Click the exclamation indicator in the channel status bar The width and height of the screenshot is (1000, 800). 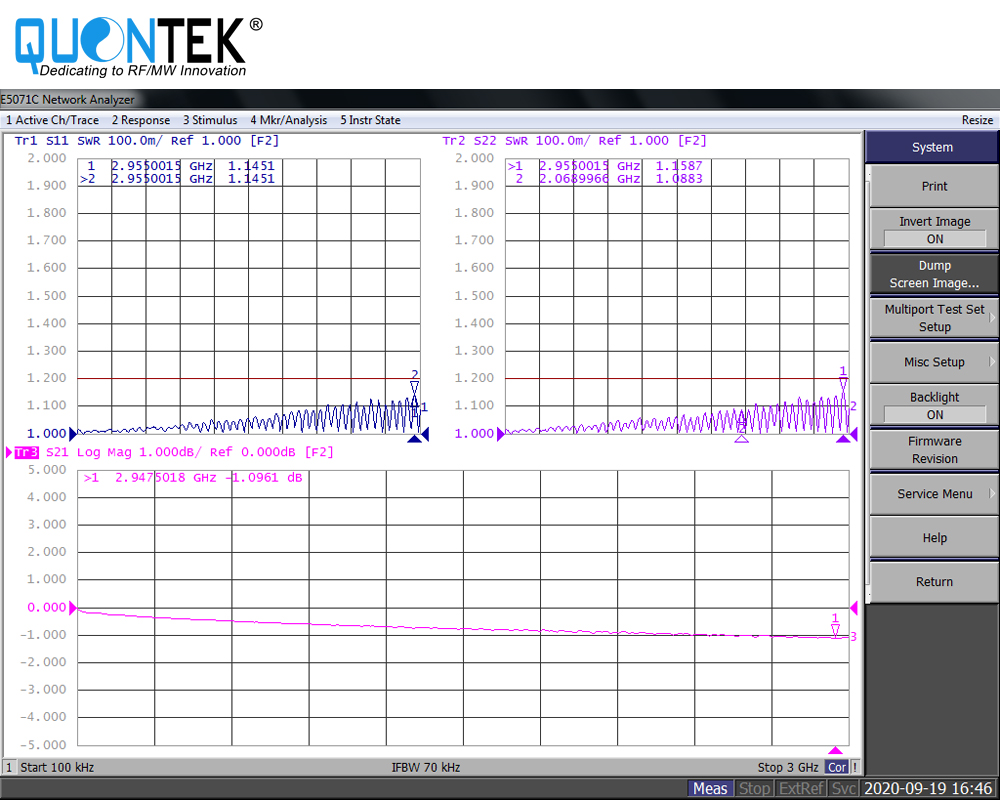855,767
